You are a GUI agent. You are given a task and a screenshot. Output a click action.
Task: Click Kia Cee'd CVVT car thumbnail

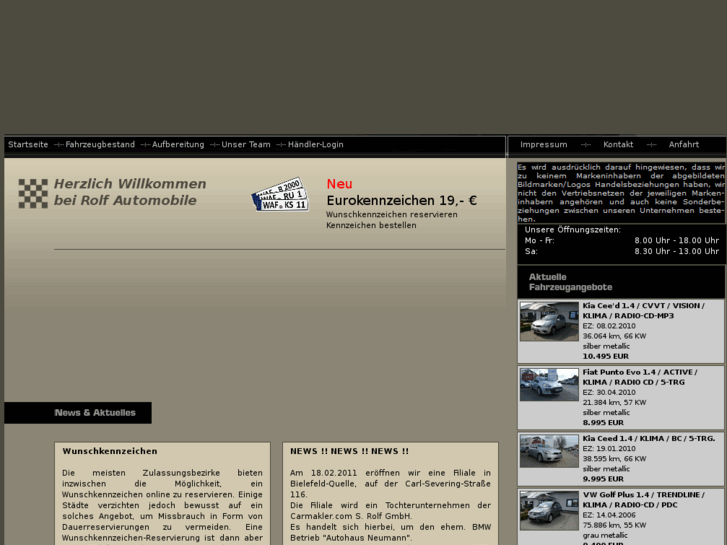tap(549, 321)
